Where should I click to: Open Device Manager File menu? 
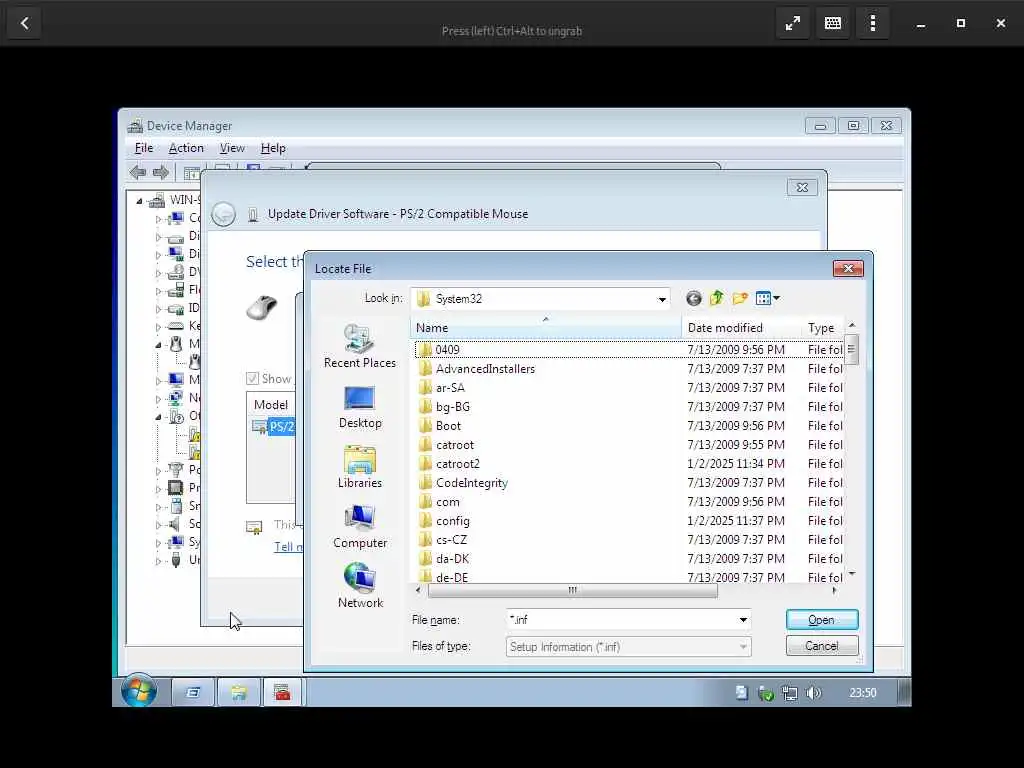[x=144, y=148]
